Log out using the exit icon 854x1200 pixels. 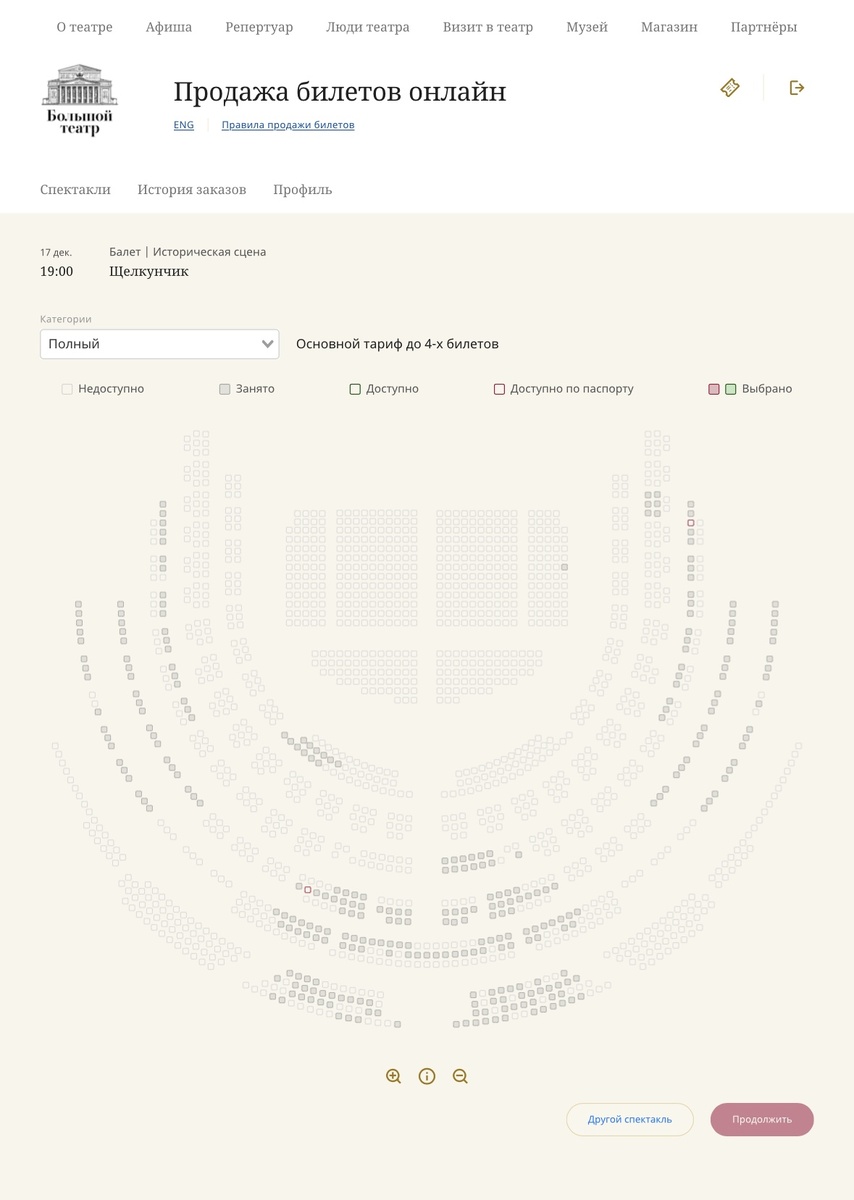pos(797,87)
